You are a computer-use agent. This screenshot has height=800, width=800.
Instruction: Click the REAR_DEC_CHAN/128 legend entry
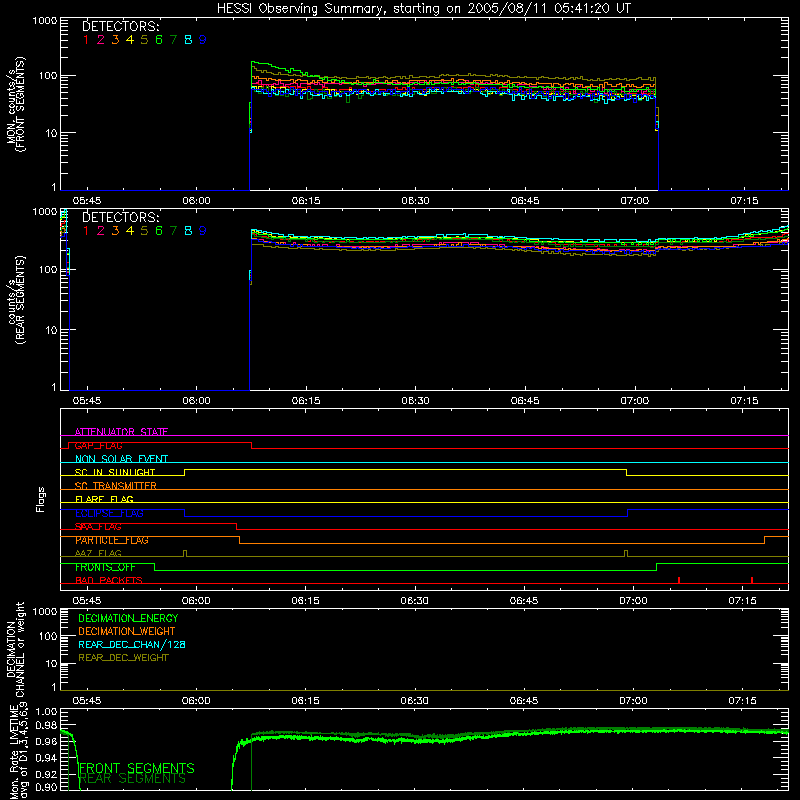[x=132, y=644]
